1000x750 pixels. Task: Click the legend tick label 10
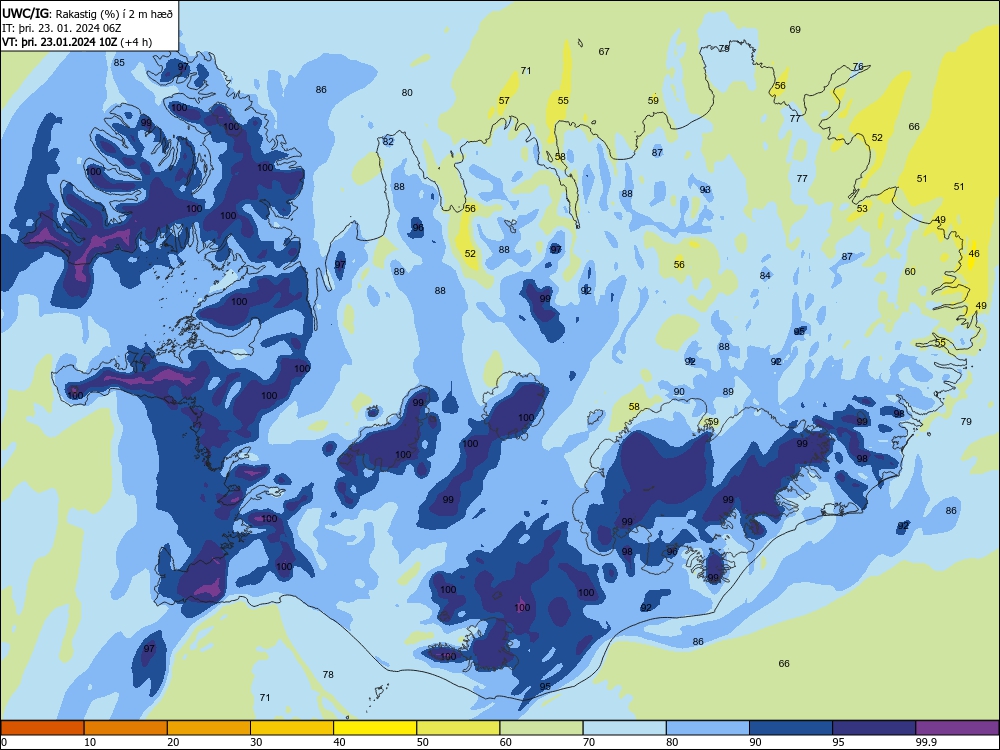click(90, 742)
